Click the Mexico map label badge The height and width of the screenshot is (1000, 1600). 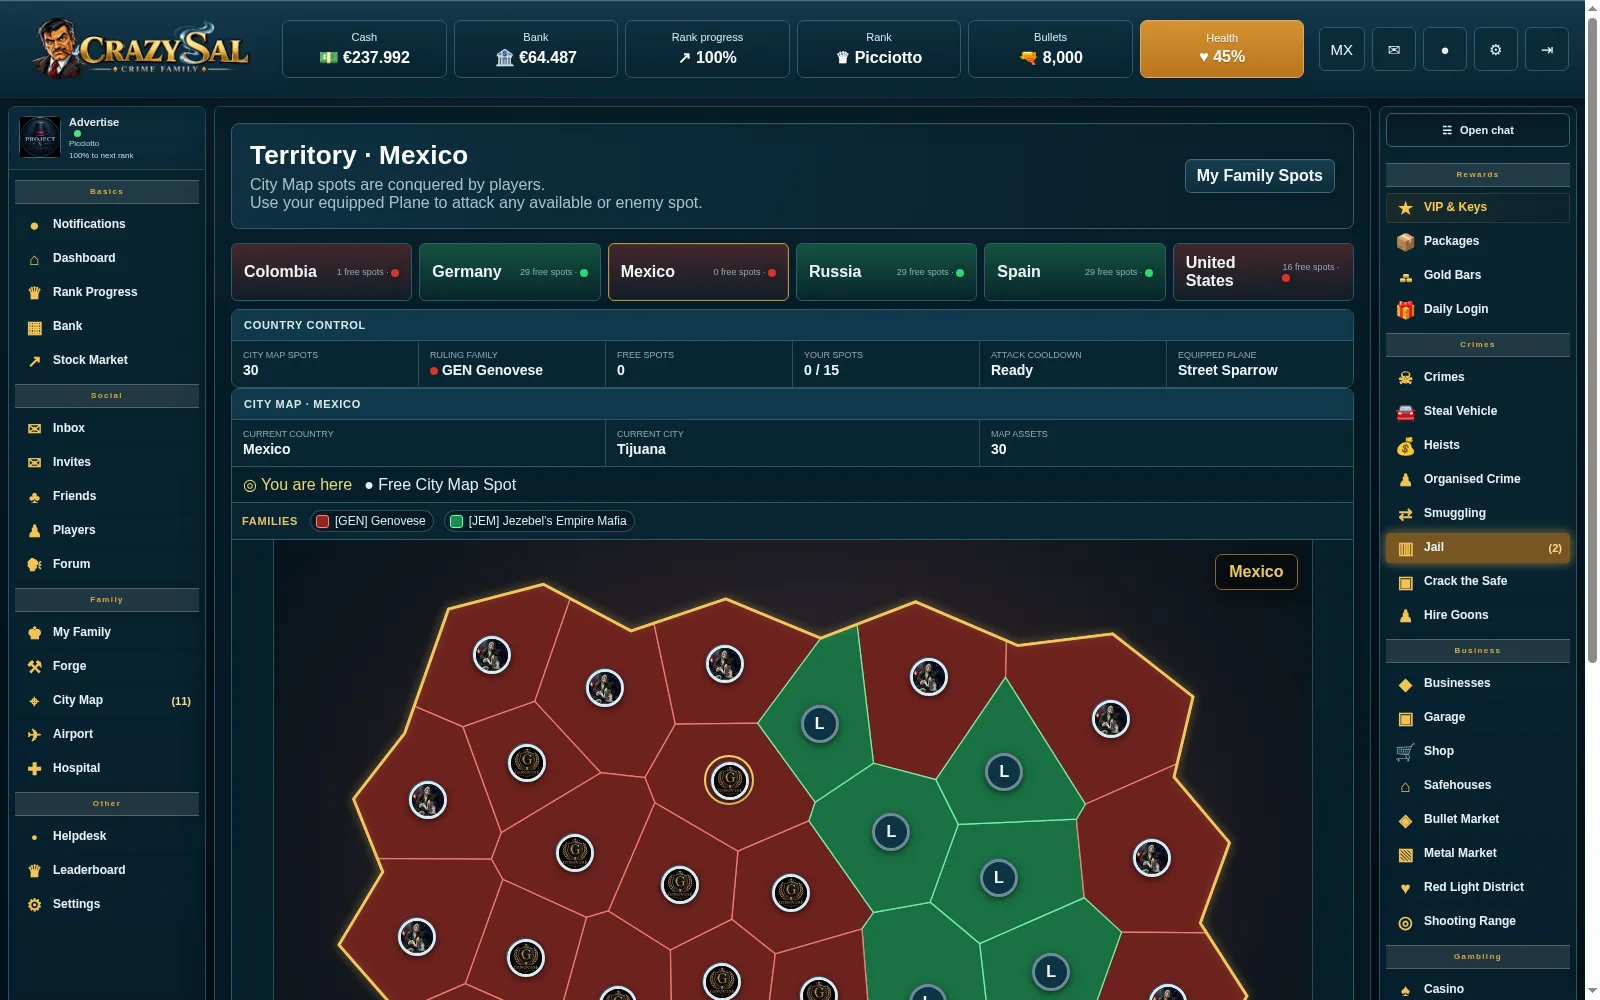[x=1256, y=572]
